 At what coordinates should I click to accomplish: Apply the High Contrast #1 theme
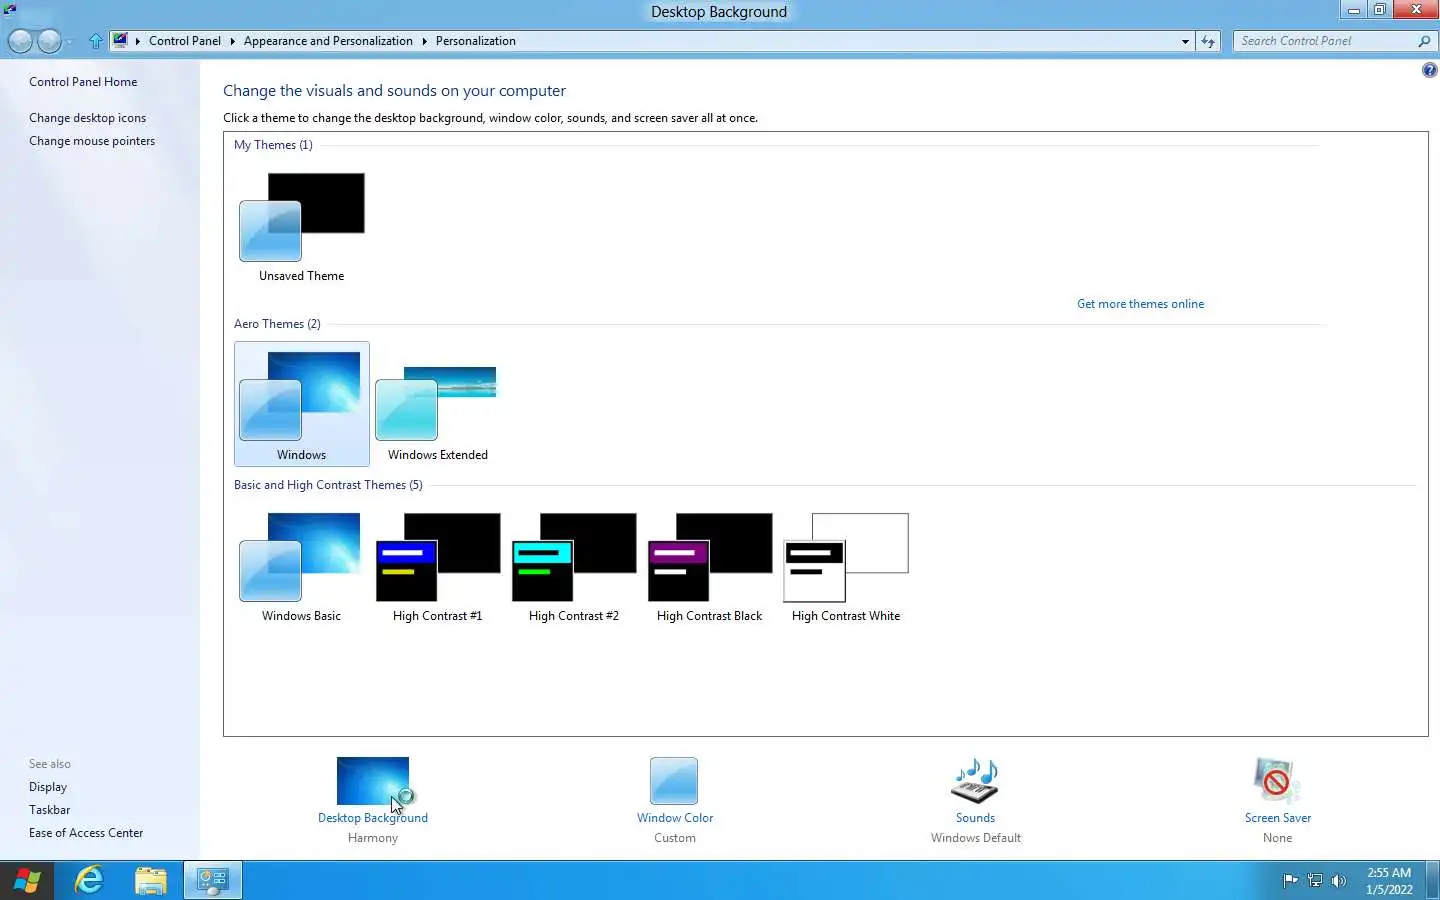point(437,567)
